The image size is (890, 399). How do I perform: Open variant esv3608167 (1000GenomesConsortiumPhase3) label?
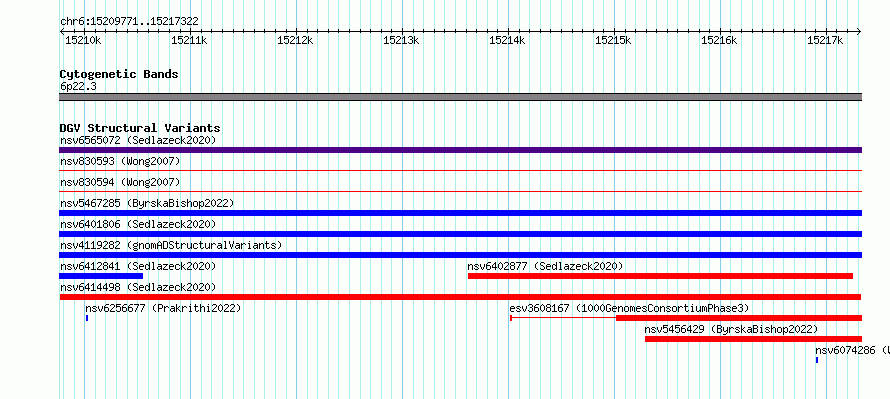click(629, 308)
